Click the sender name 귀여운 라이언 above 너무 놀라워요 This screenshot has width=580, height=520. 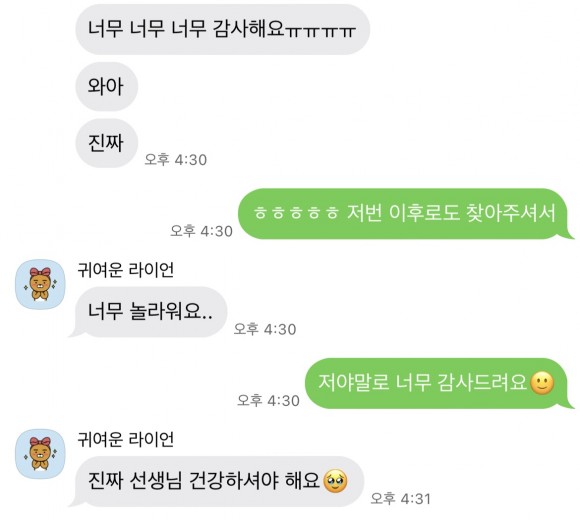coord(125,270)
